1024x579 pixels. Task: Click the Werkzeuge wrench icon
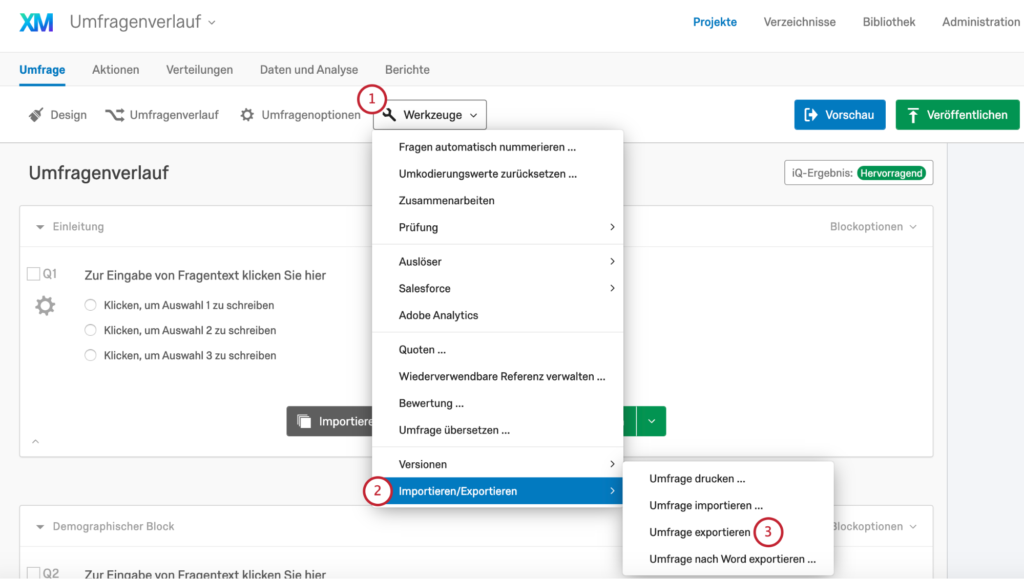(389, 115)
